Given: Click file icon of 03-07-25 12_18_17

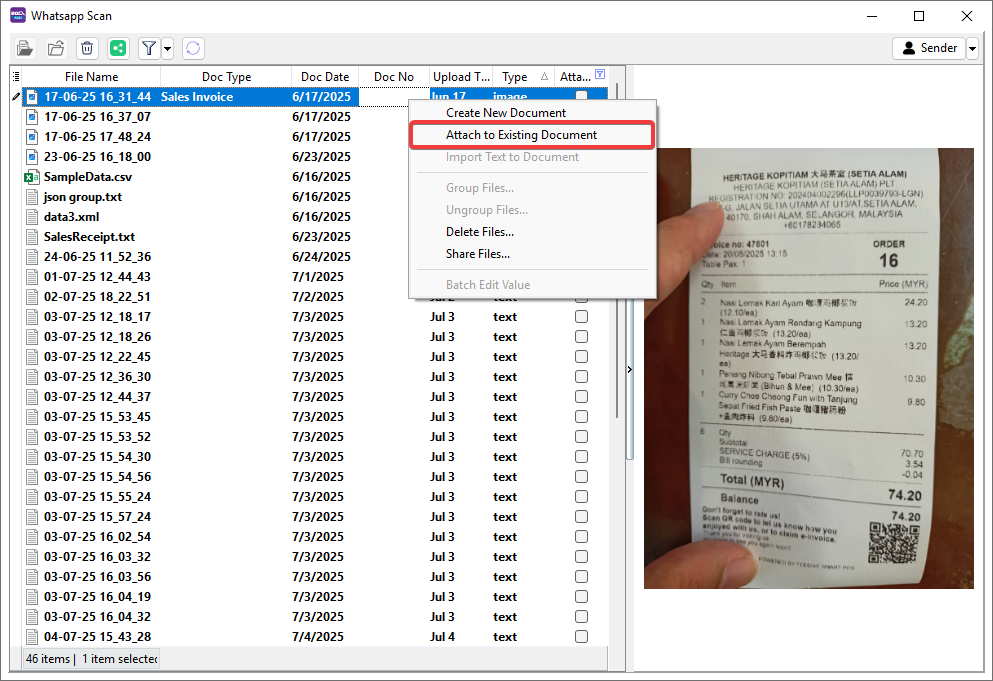Looking at the screenshot, I should coord(32,317).
